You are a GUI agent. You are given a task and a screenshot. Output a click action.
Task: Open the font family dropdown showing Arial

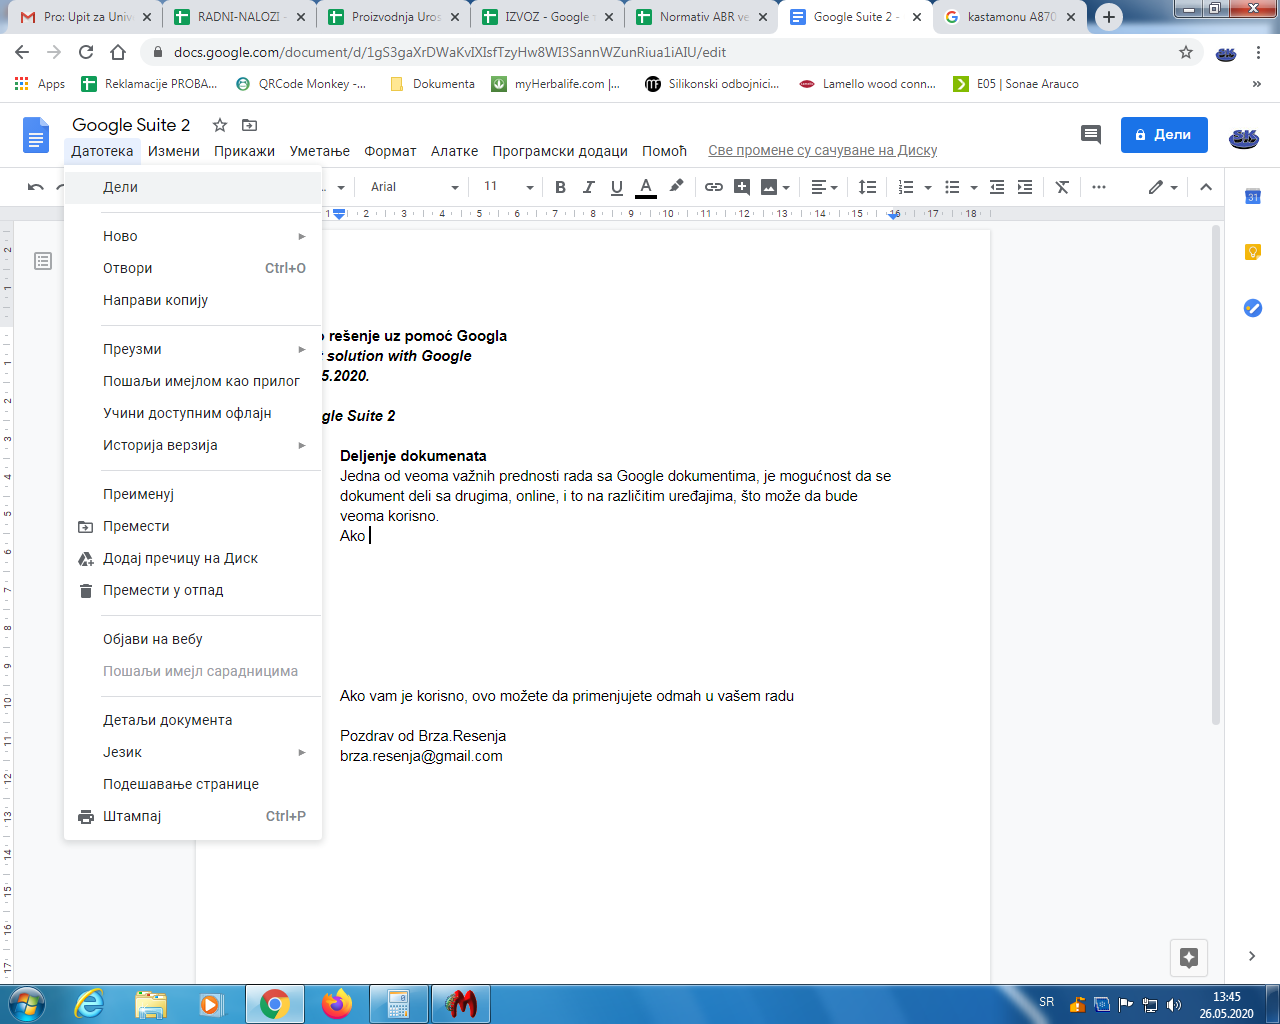point(414,187)
